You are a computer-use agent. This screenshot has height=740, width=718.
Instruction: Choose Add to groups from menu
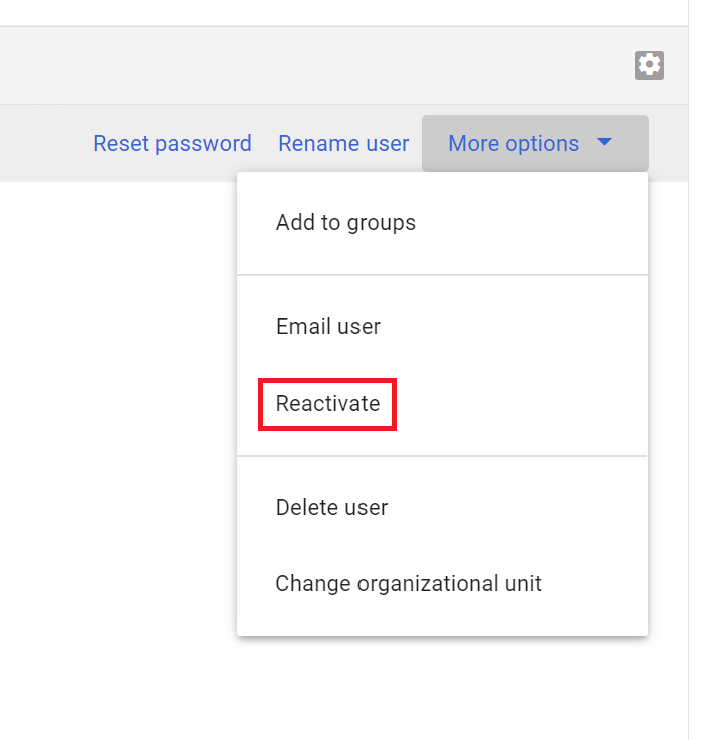click(x=442, y=223)
